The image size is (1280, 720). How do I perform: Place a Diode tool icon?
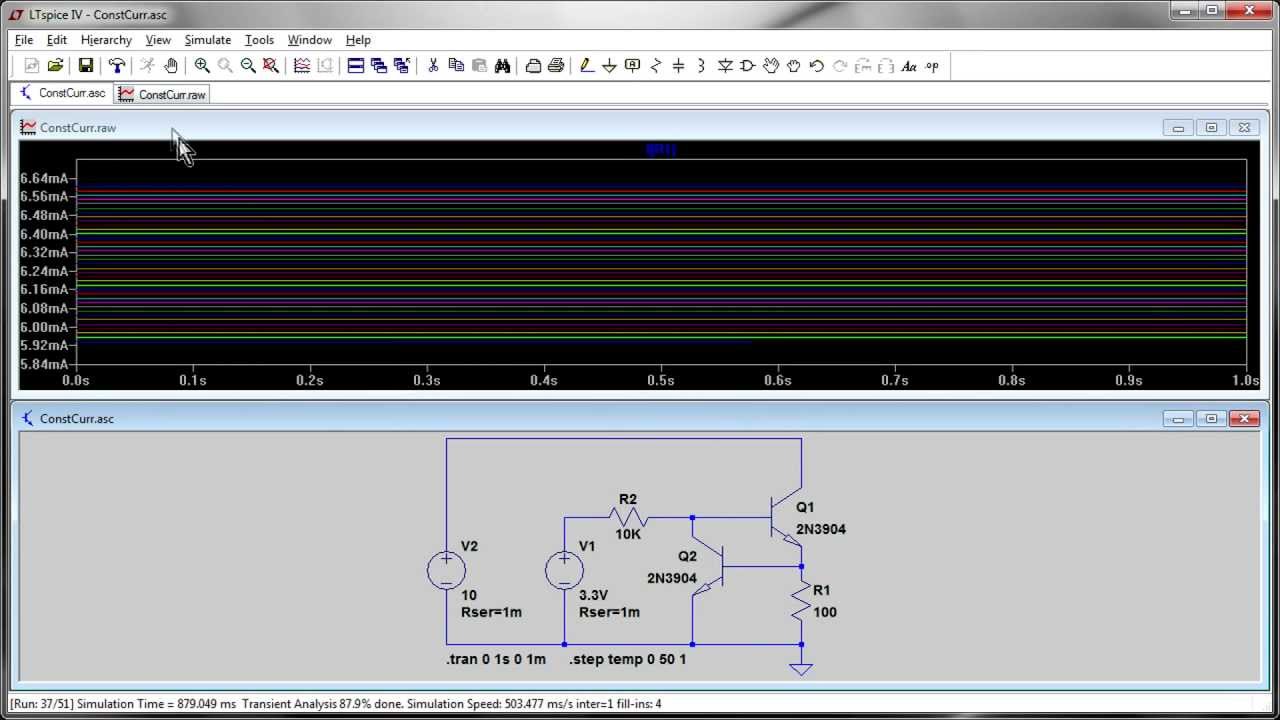pos(725,66)
